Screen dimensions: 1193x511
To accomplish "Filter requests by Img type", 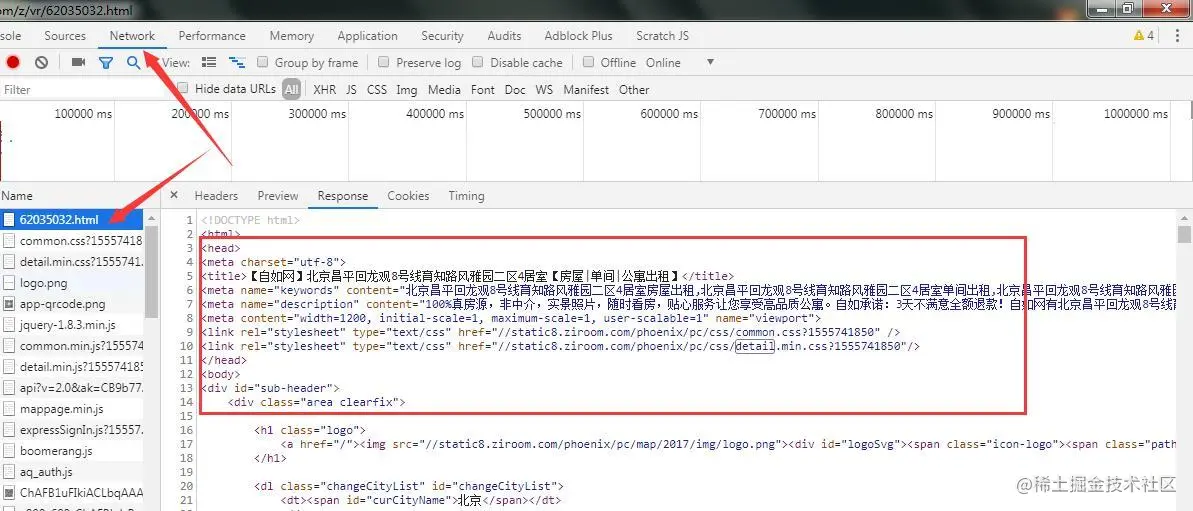I will click(x=406, y=90).
